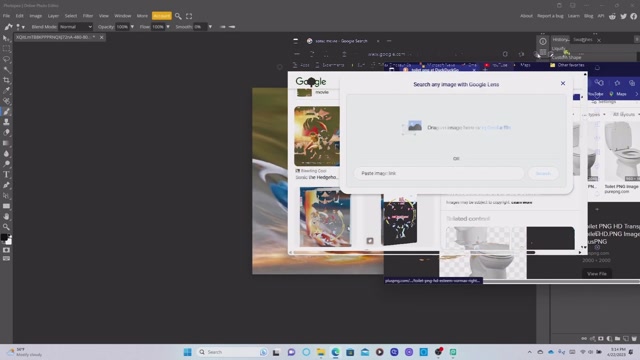Select the Gradient tool
The height and width of the screenshot is (360, 640).
pyautogui.click(x=6, y=143)
